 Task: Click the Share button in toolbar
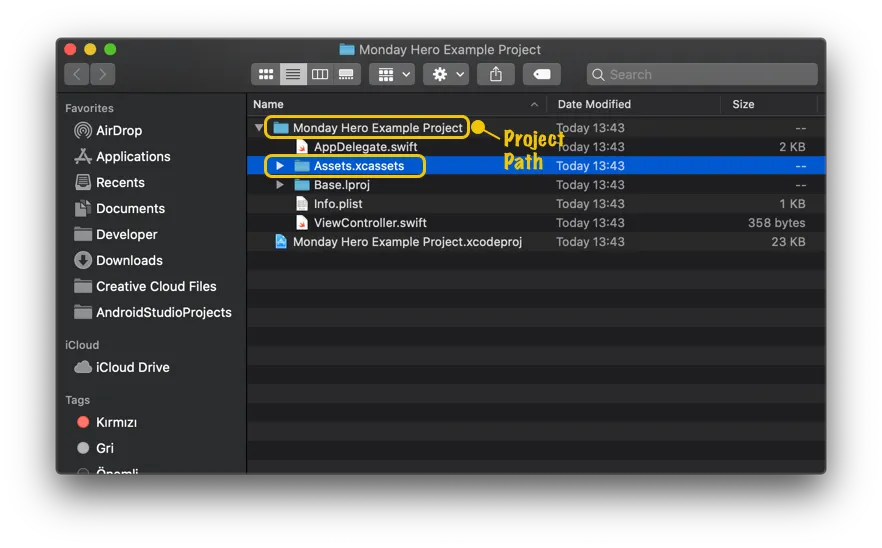496,74
